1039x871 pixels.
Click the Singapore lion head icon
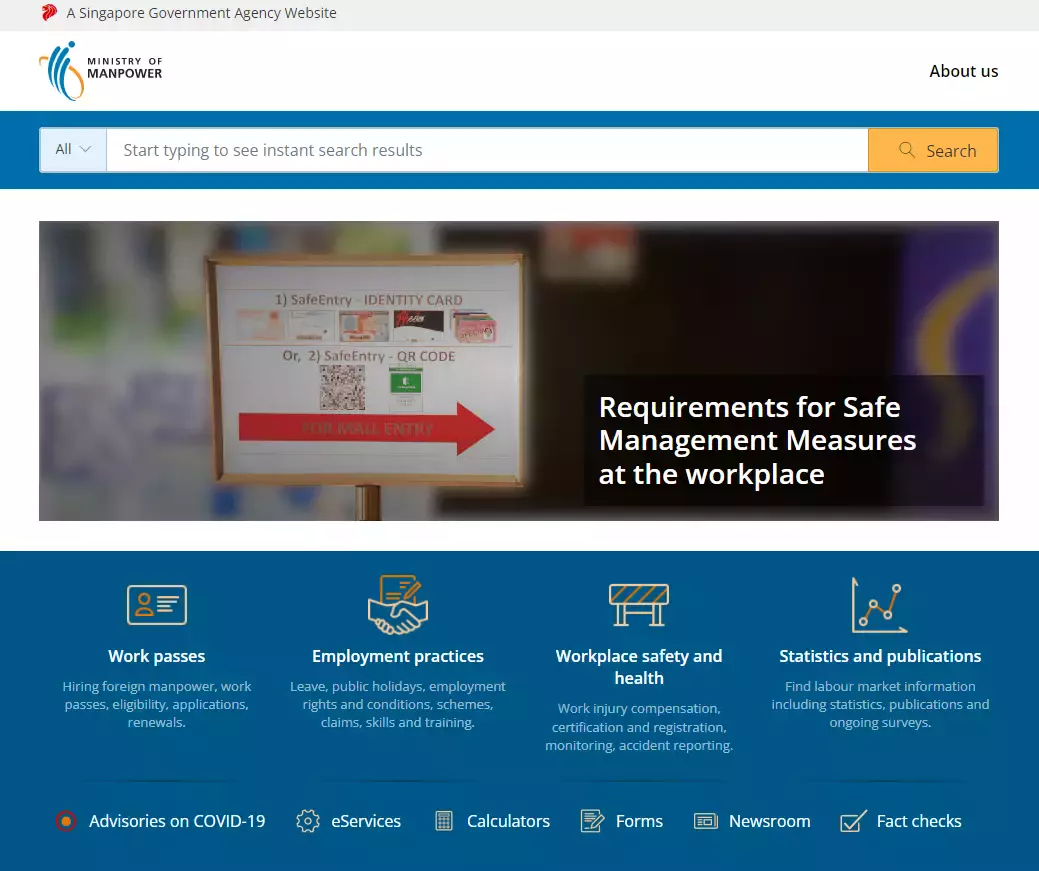pos(49,13)
